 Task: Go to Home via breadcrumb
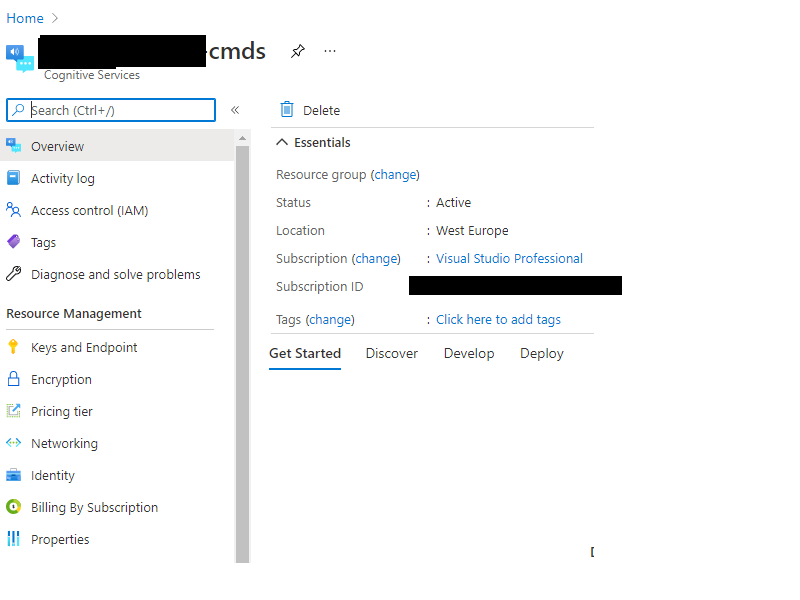point(24,18)
